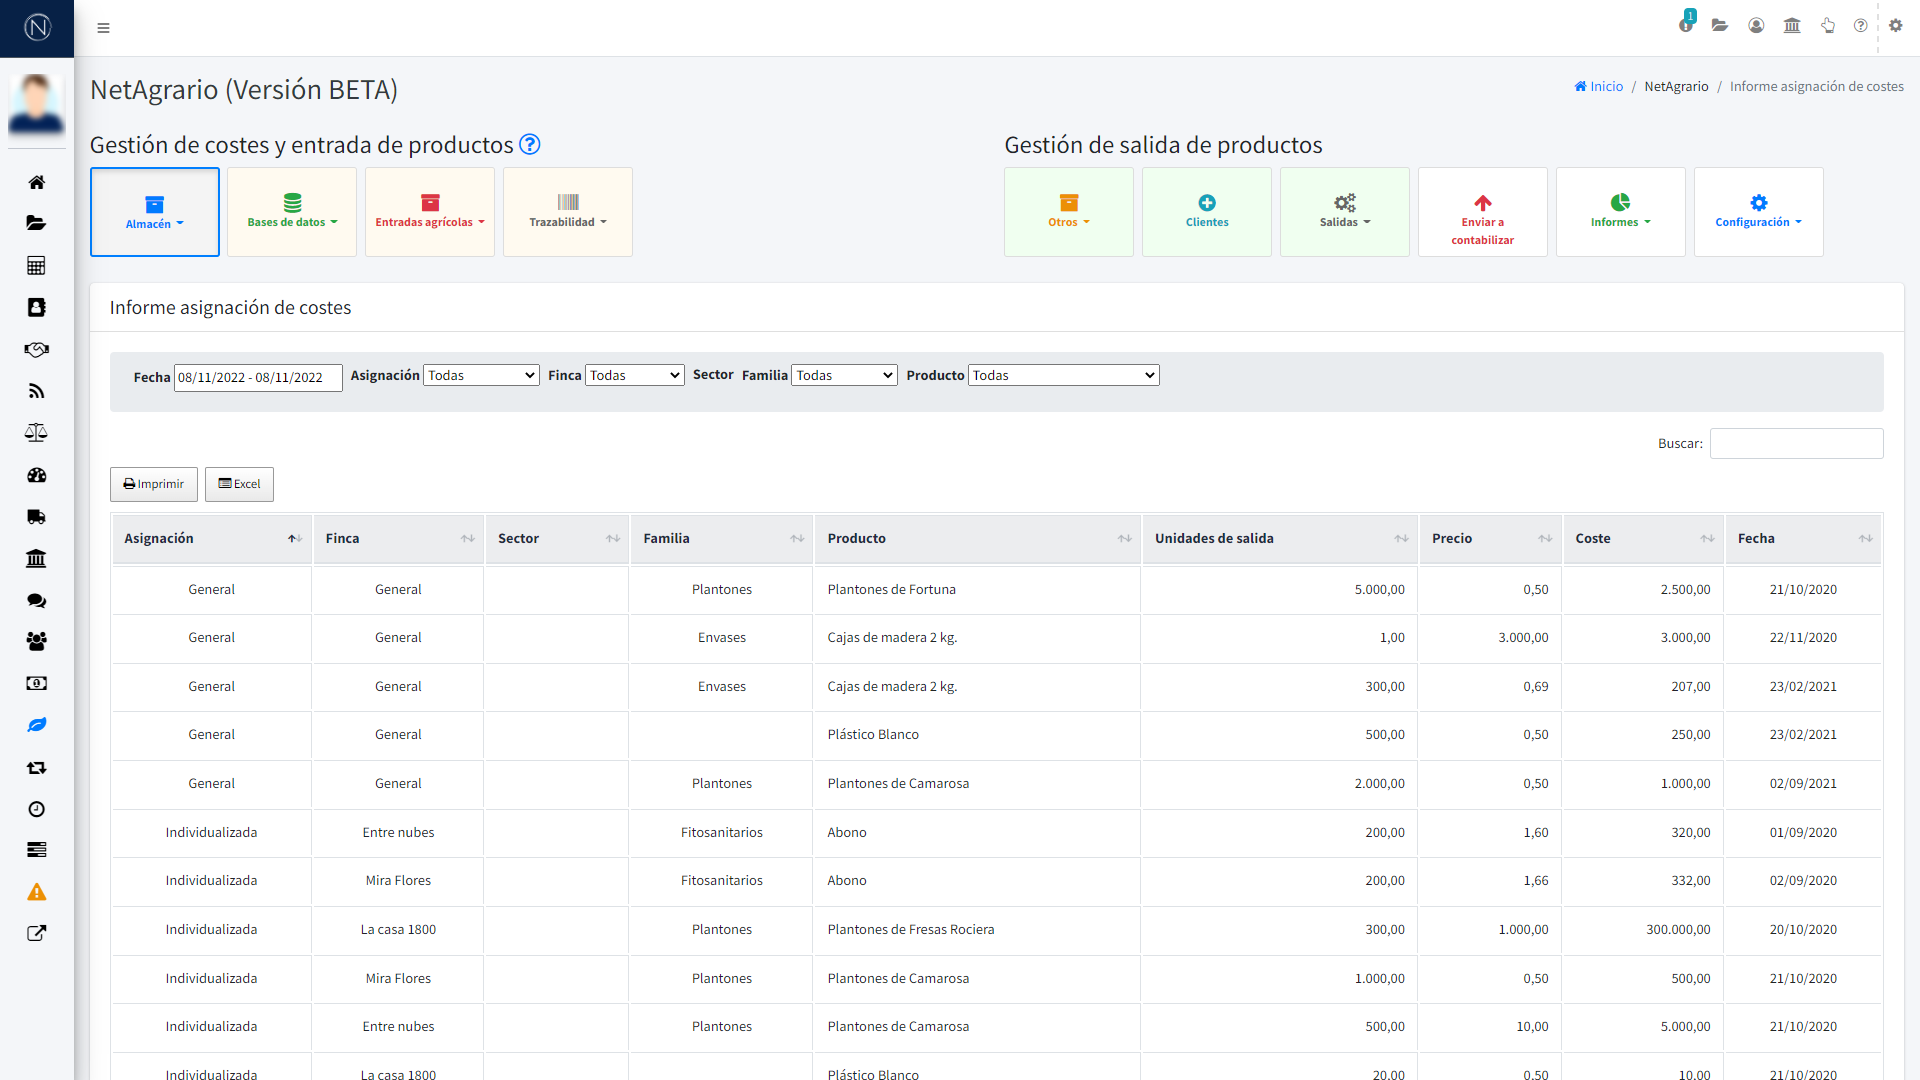Open the Asignación filter dropdown

[x=481, y=375]
